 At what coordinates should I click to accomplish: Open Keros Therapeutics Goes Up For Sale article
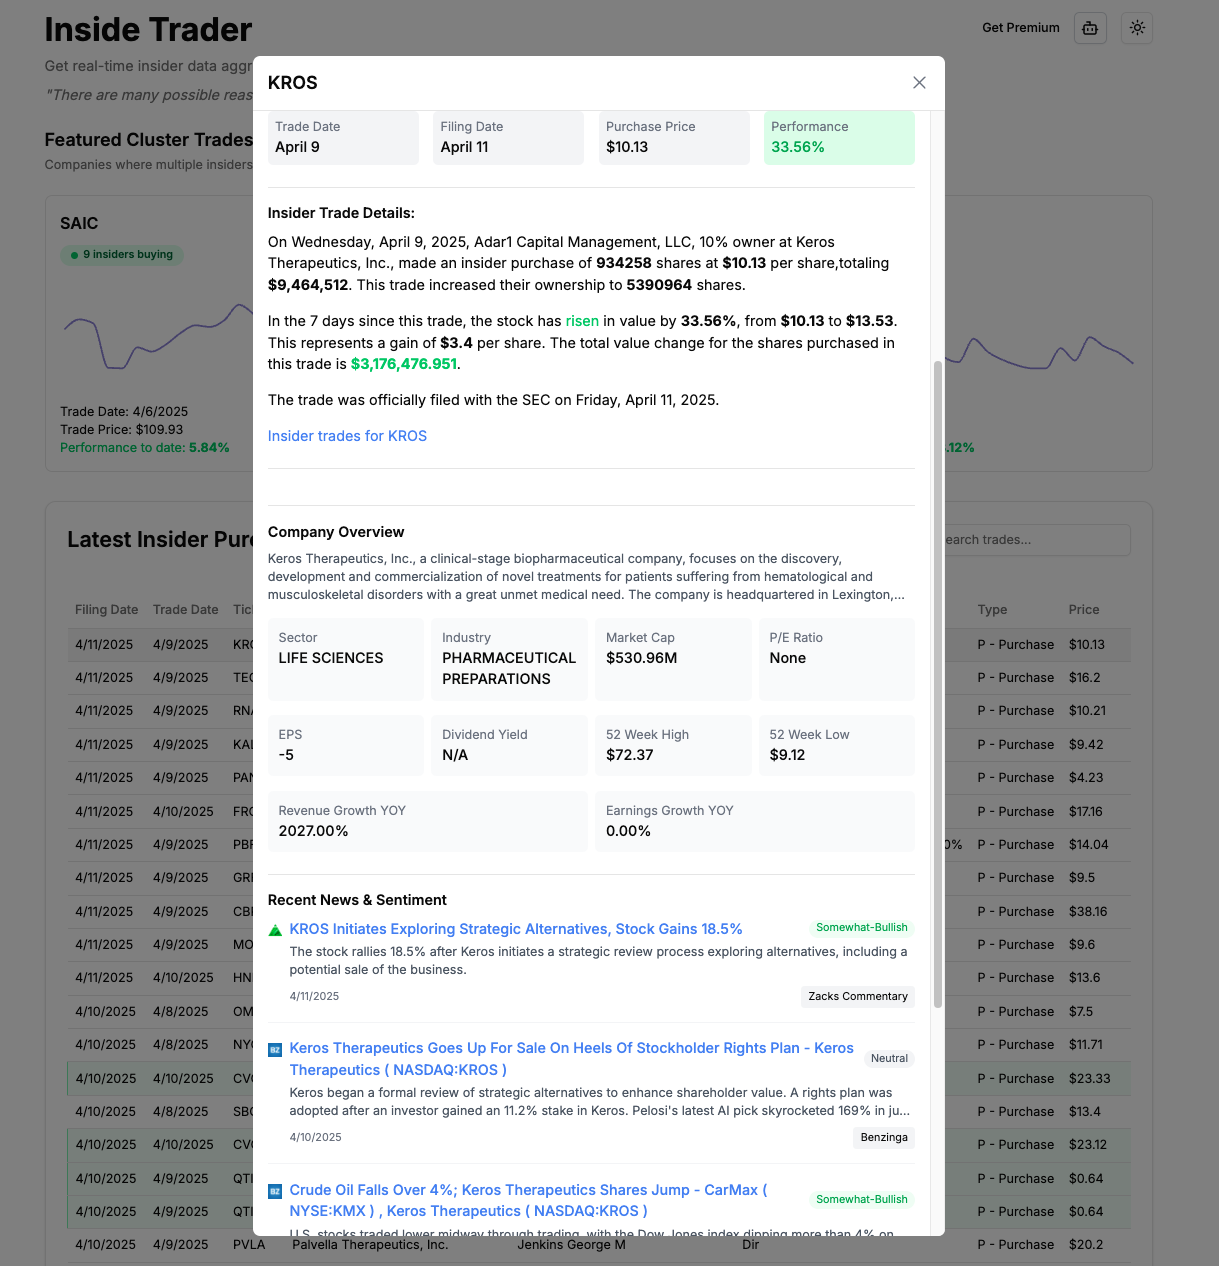pyautogui.click(x=571, y=1059)
